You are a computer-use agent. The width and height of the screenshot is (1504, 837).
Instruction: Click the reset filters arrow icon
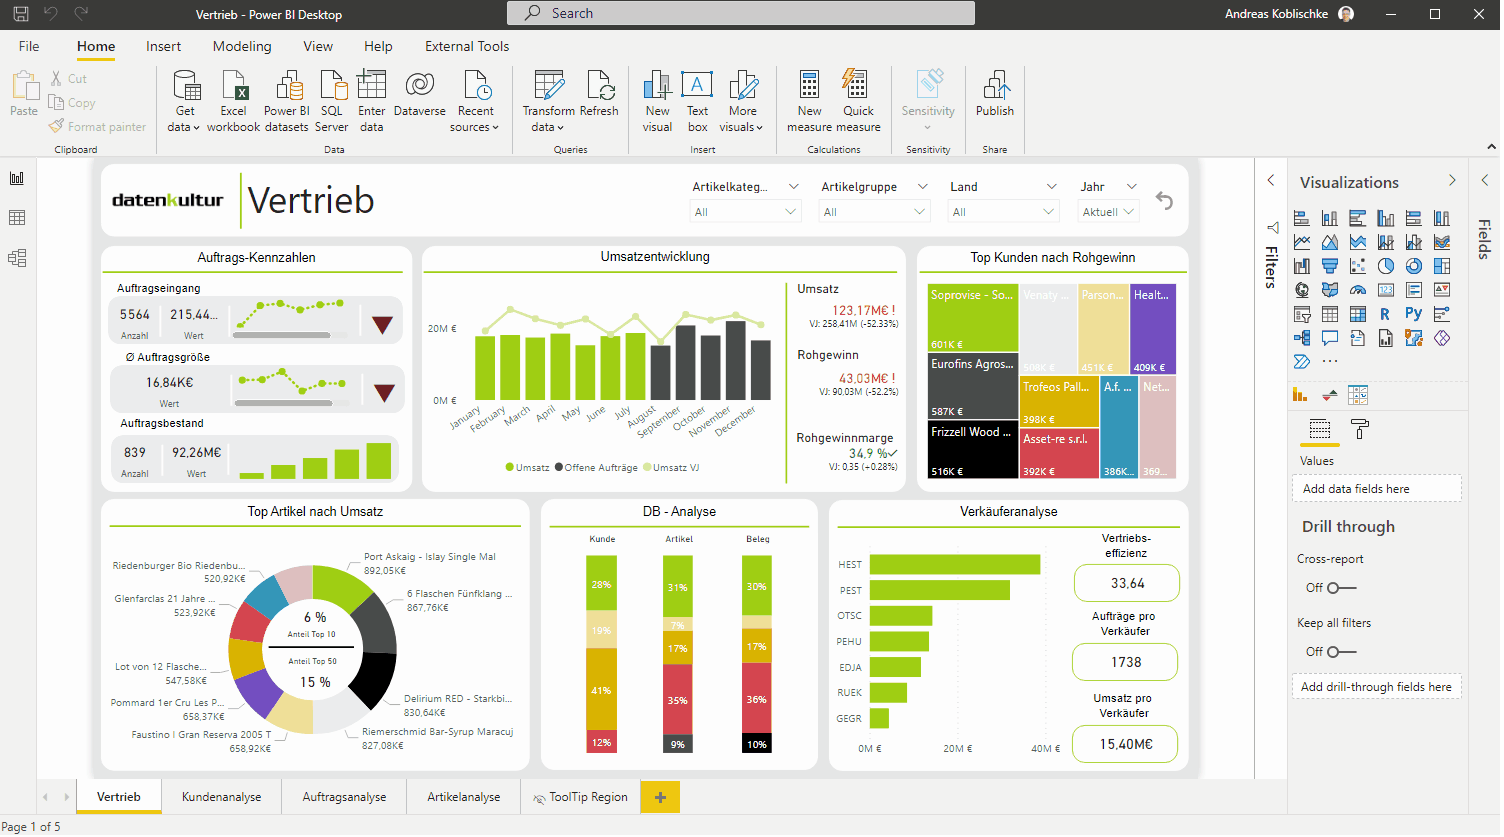coord(1164,201)
